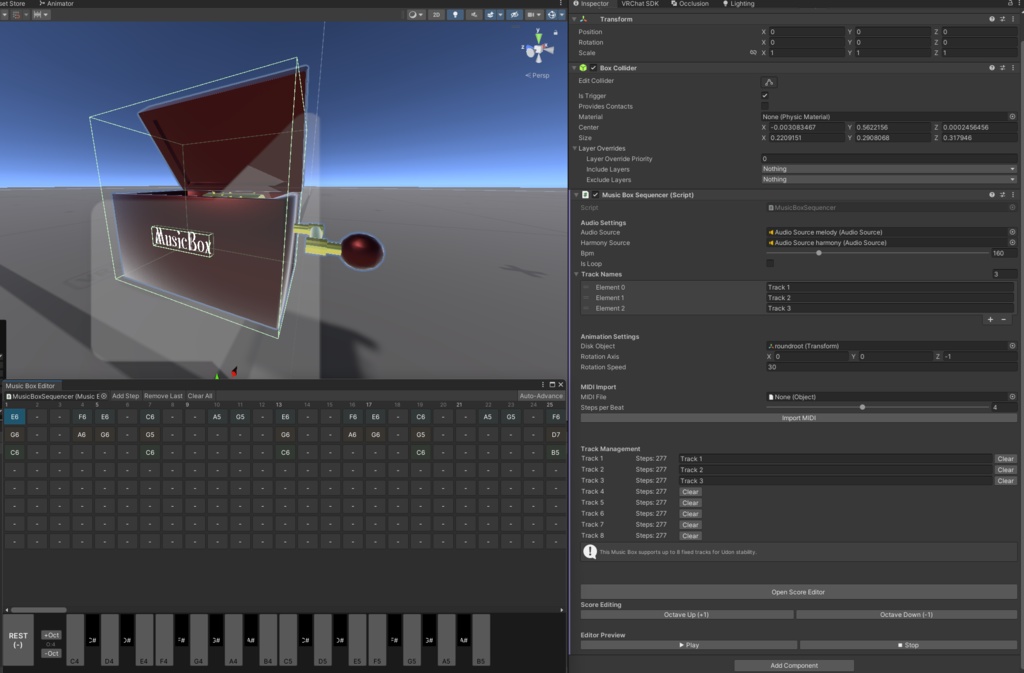Click the REST (-) key
1024x673 pixels.
click(18, 640)
